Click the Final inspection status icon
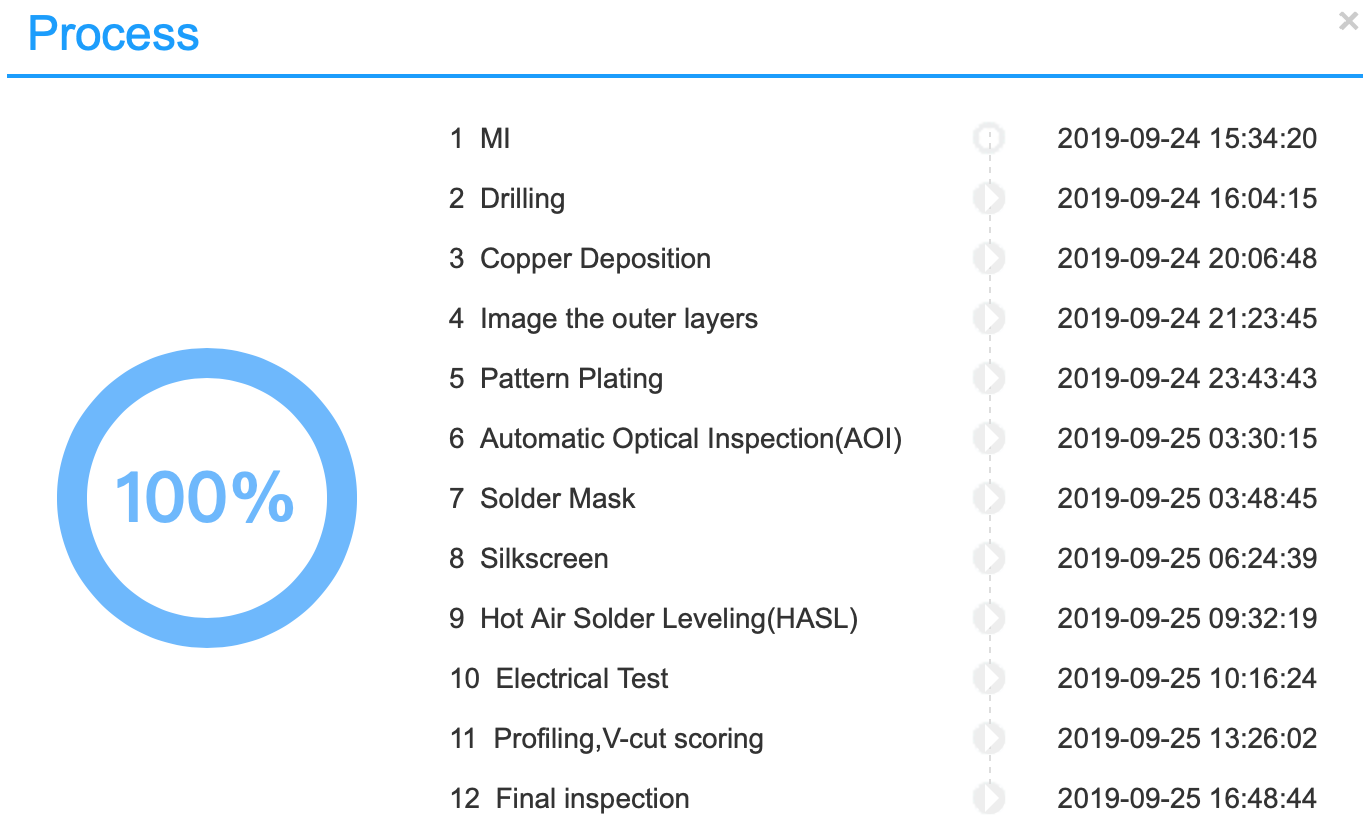 989,798
